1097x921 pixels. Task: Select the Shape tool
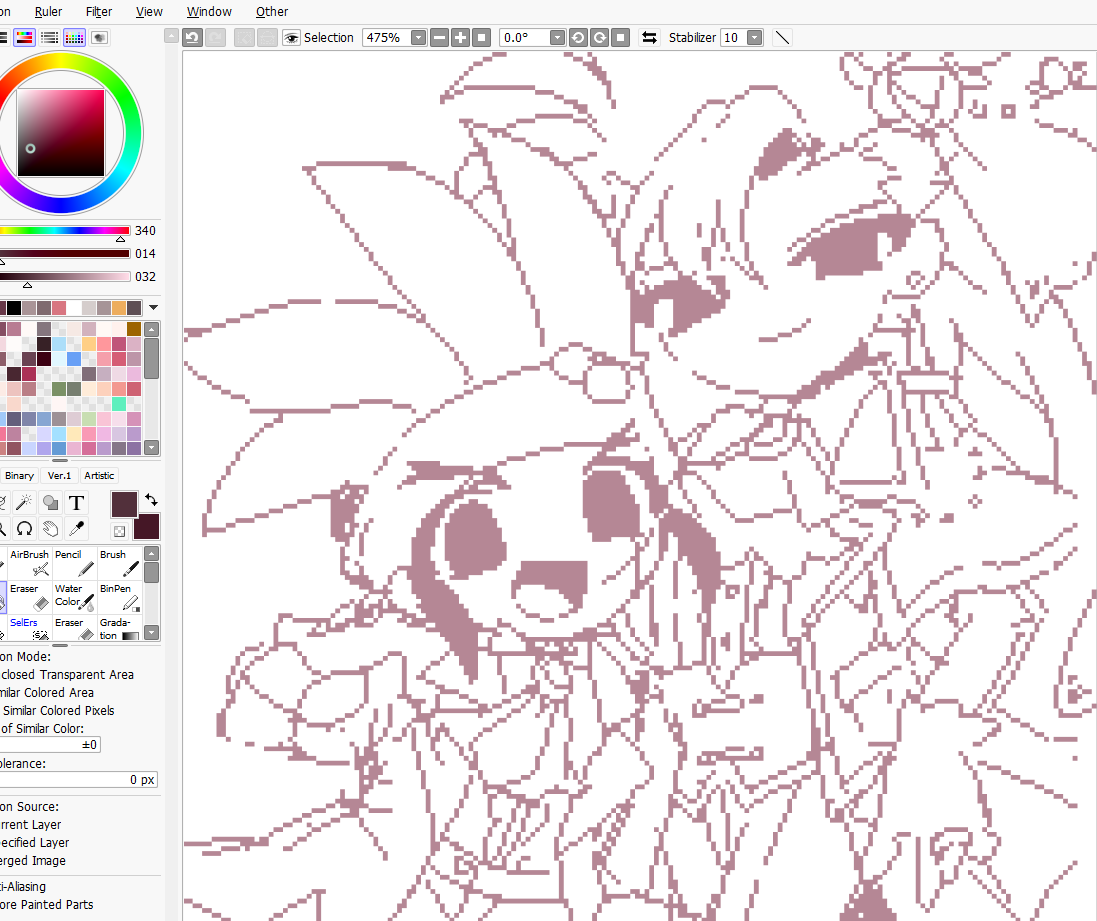[x=50, y=502]
